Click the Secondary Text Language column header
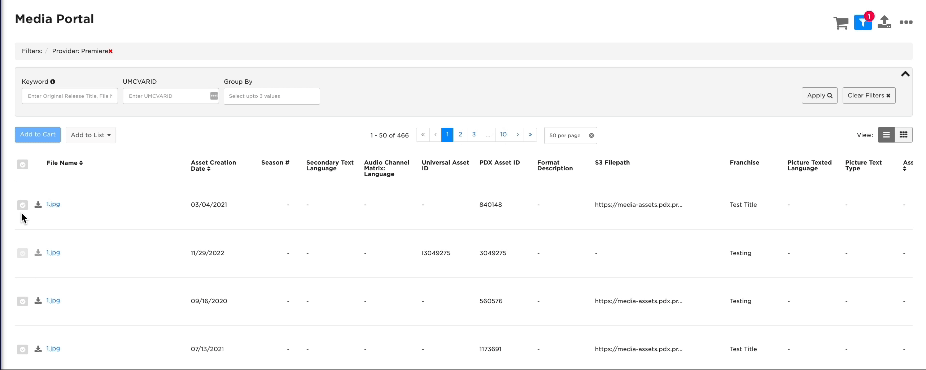The height and width of the screenshot is (370, 926). 330,165
